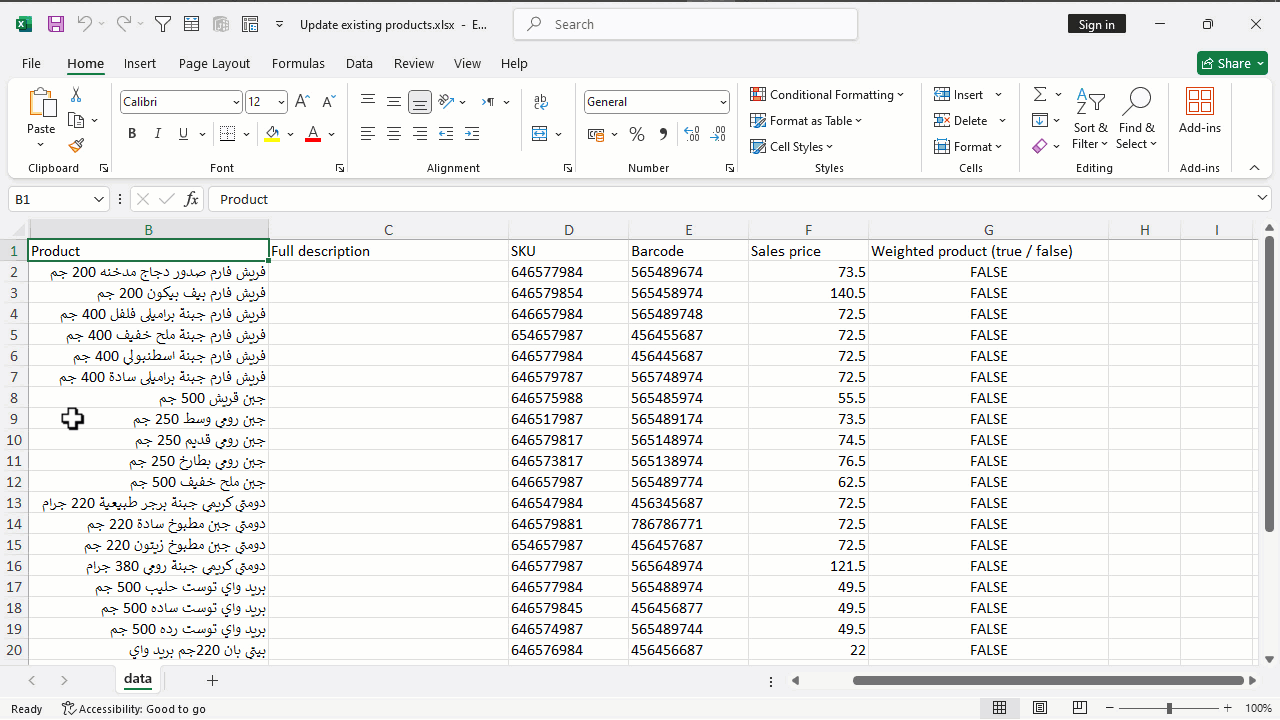Apply Comma Style format
Image resolution: width=1280 pixels, height=720 pixels.
coord(662,134)
